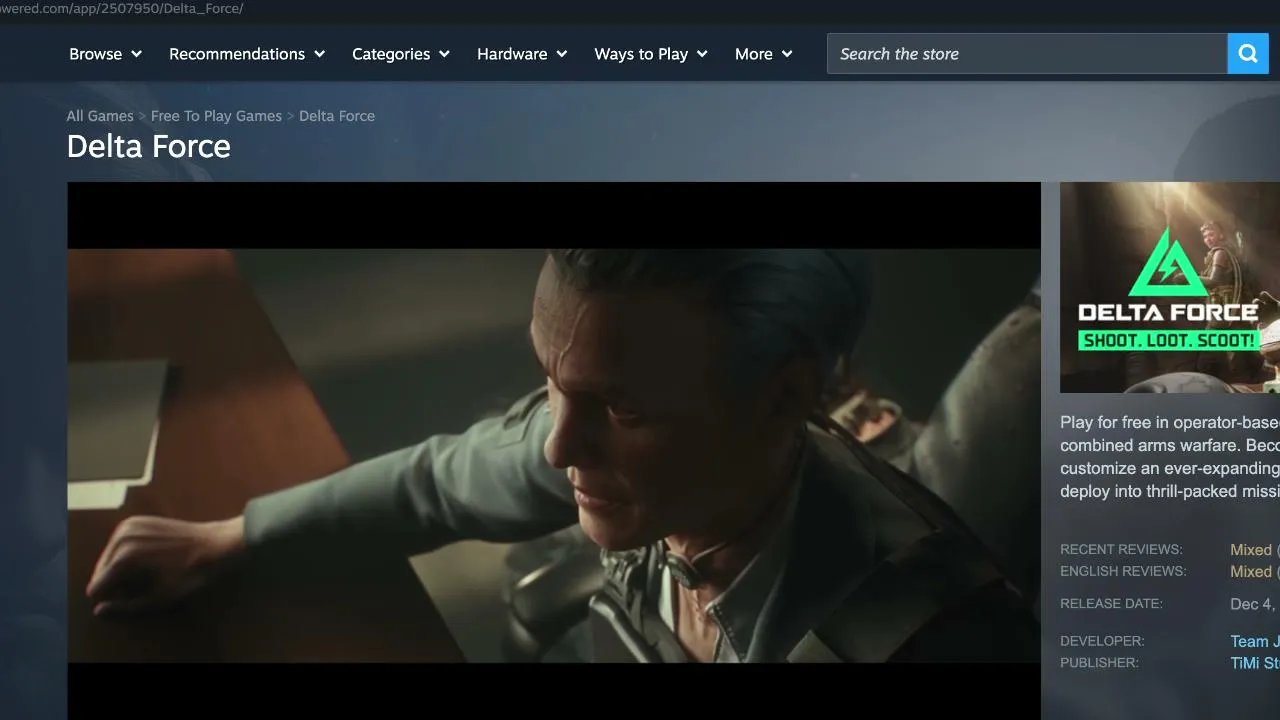Focus the Search the store field
The width and height of the screenshot is (1280, 720).
1027,54
